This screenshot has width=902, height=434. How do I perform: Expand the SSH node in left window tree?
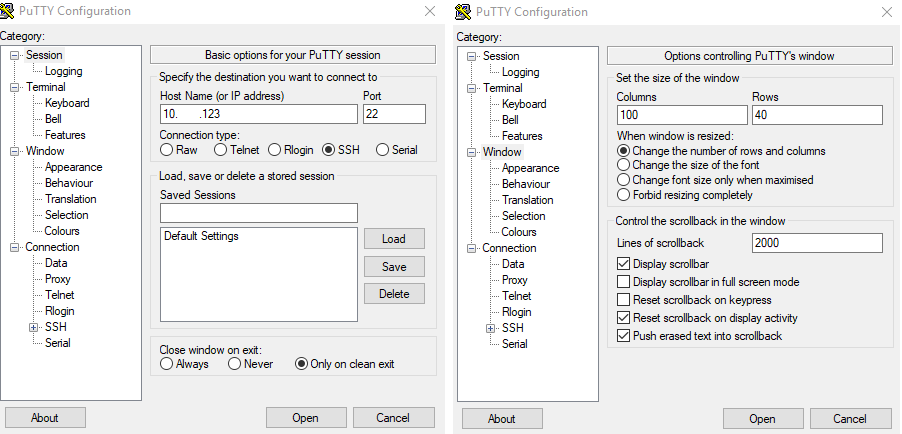33,327
